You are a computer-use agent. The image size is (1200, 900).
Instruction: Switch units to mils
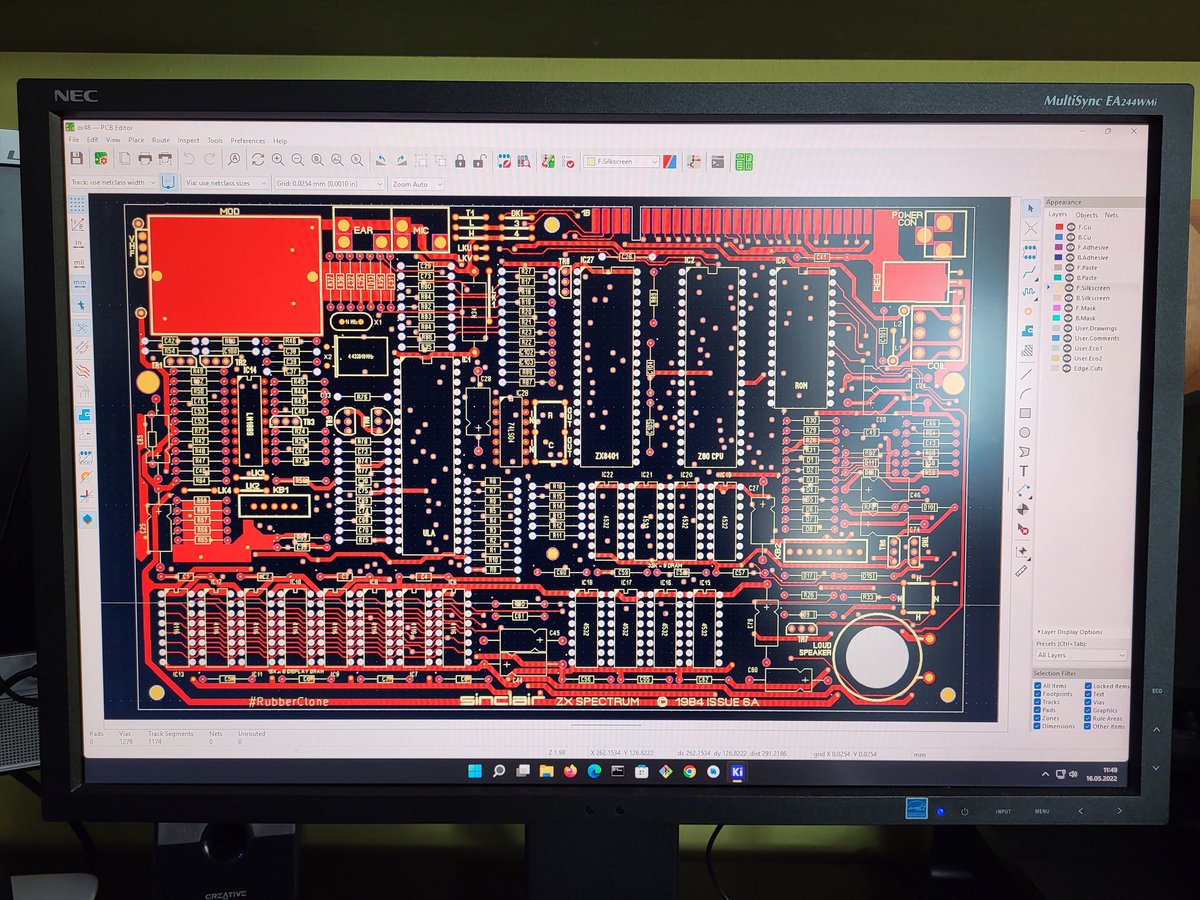(78, 263)
